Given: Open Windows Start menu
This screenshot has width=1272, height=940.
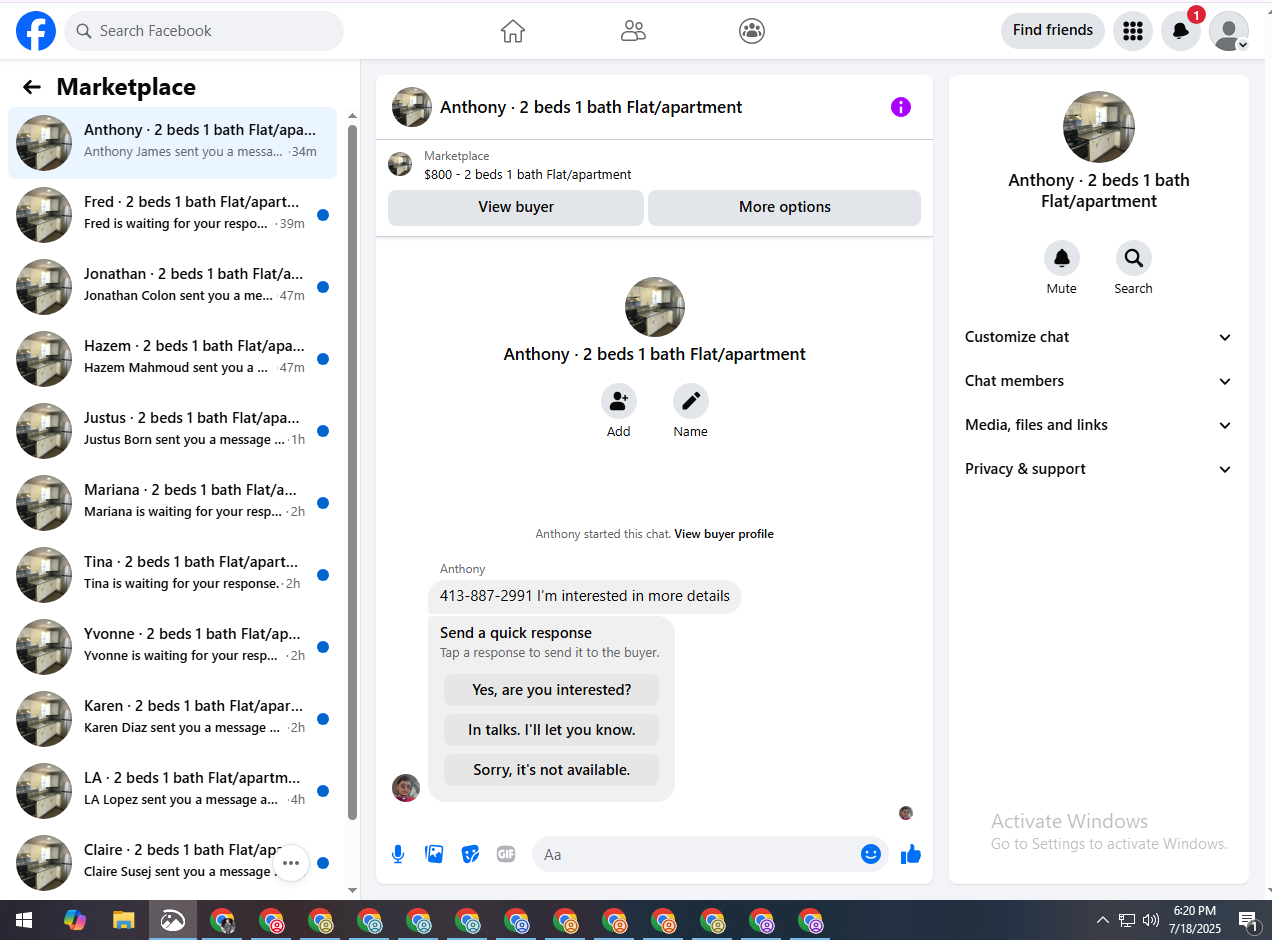Looking at the screenshot, I should (24, 920).
